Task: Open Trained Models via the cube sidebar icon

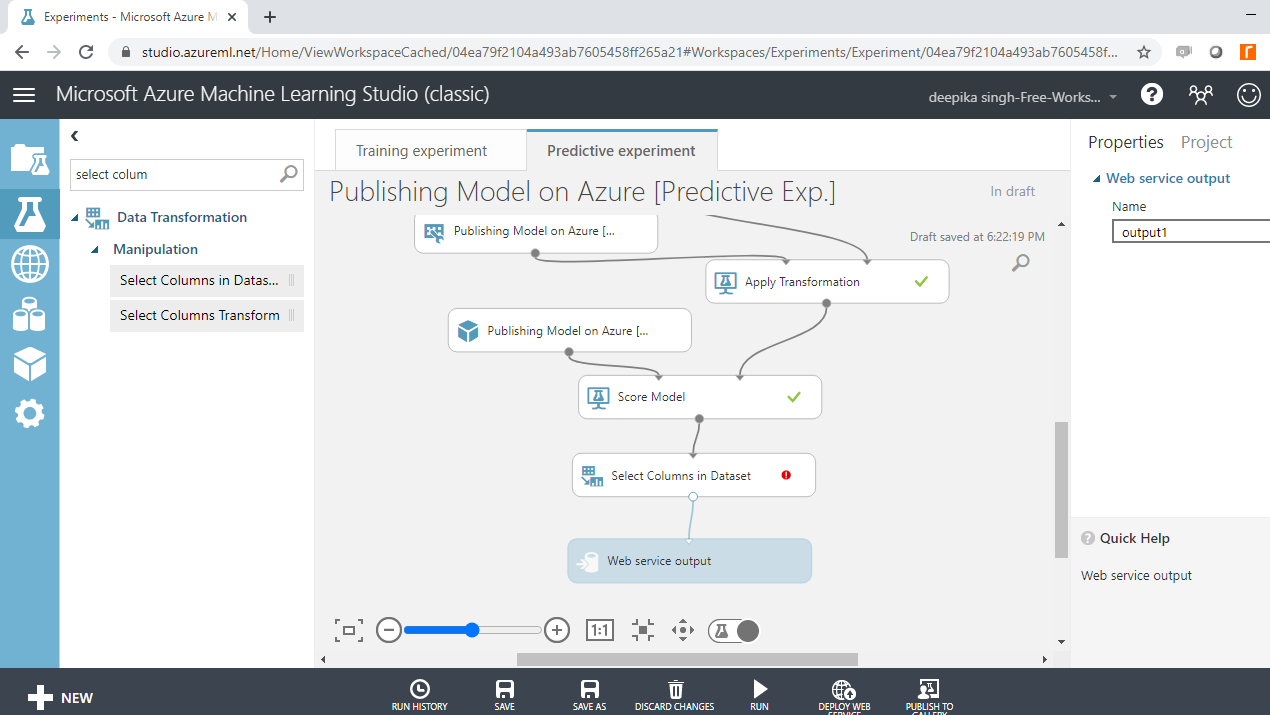Action: tap(29, 364)
